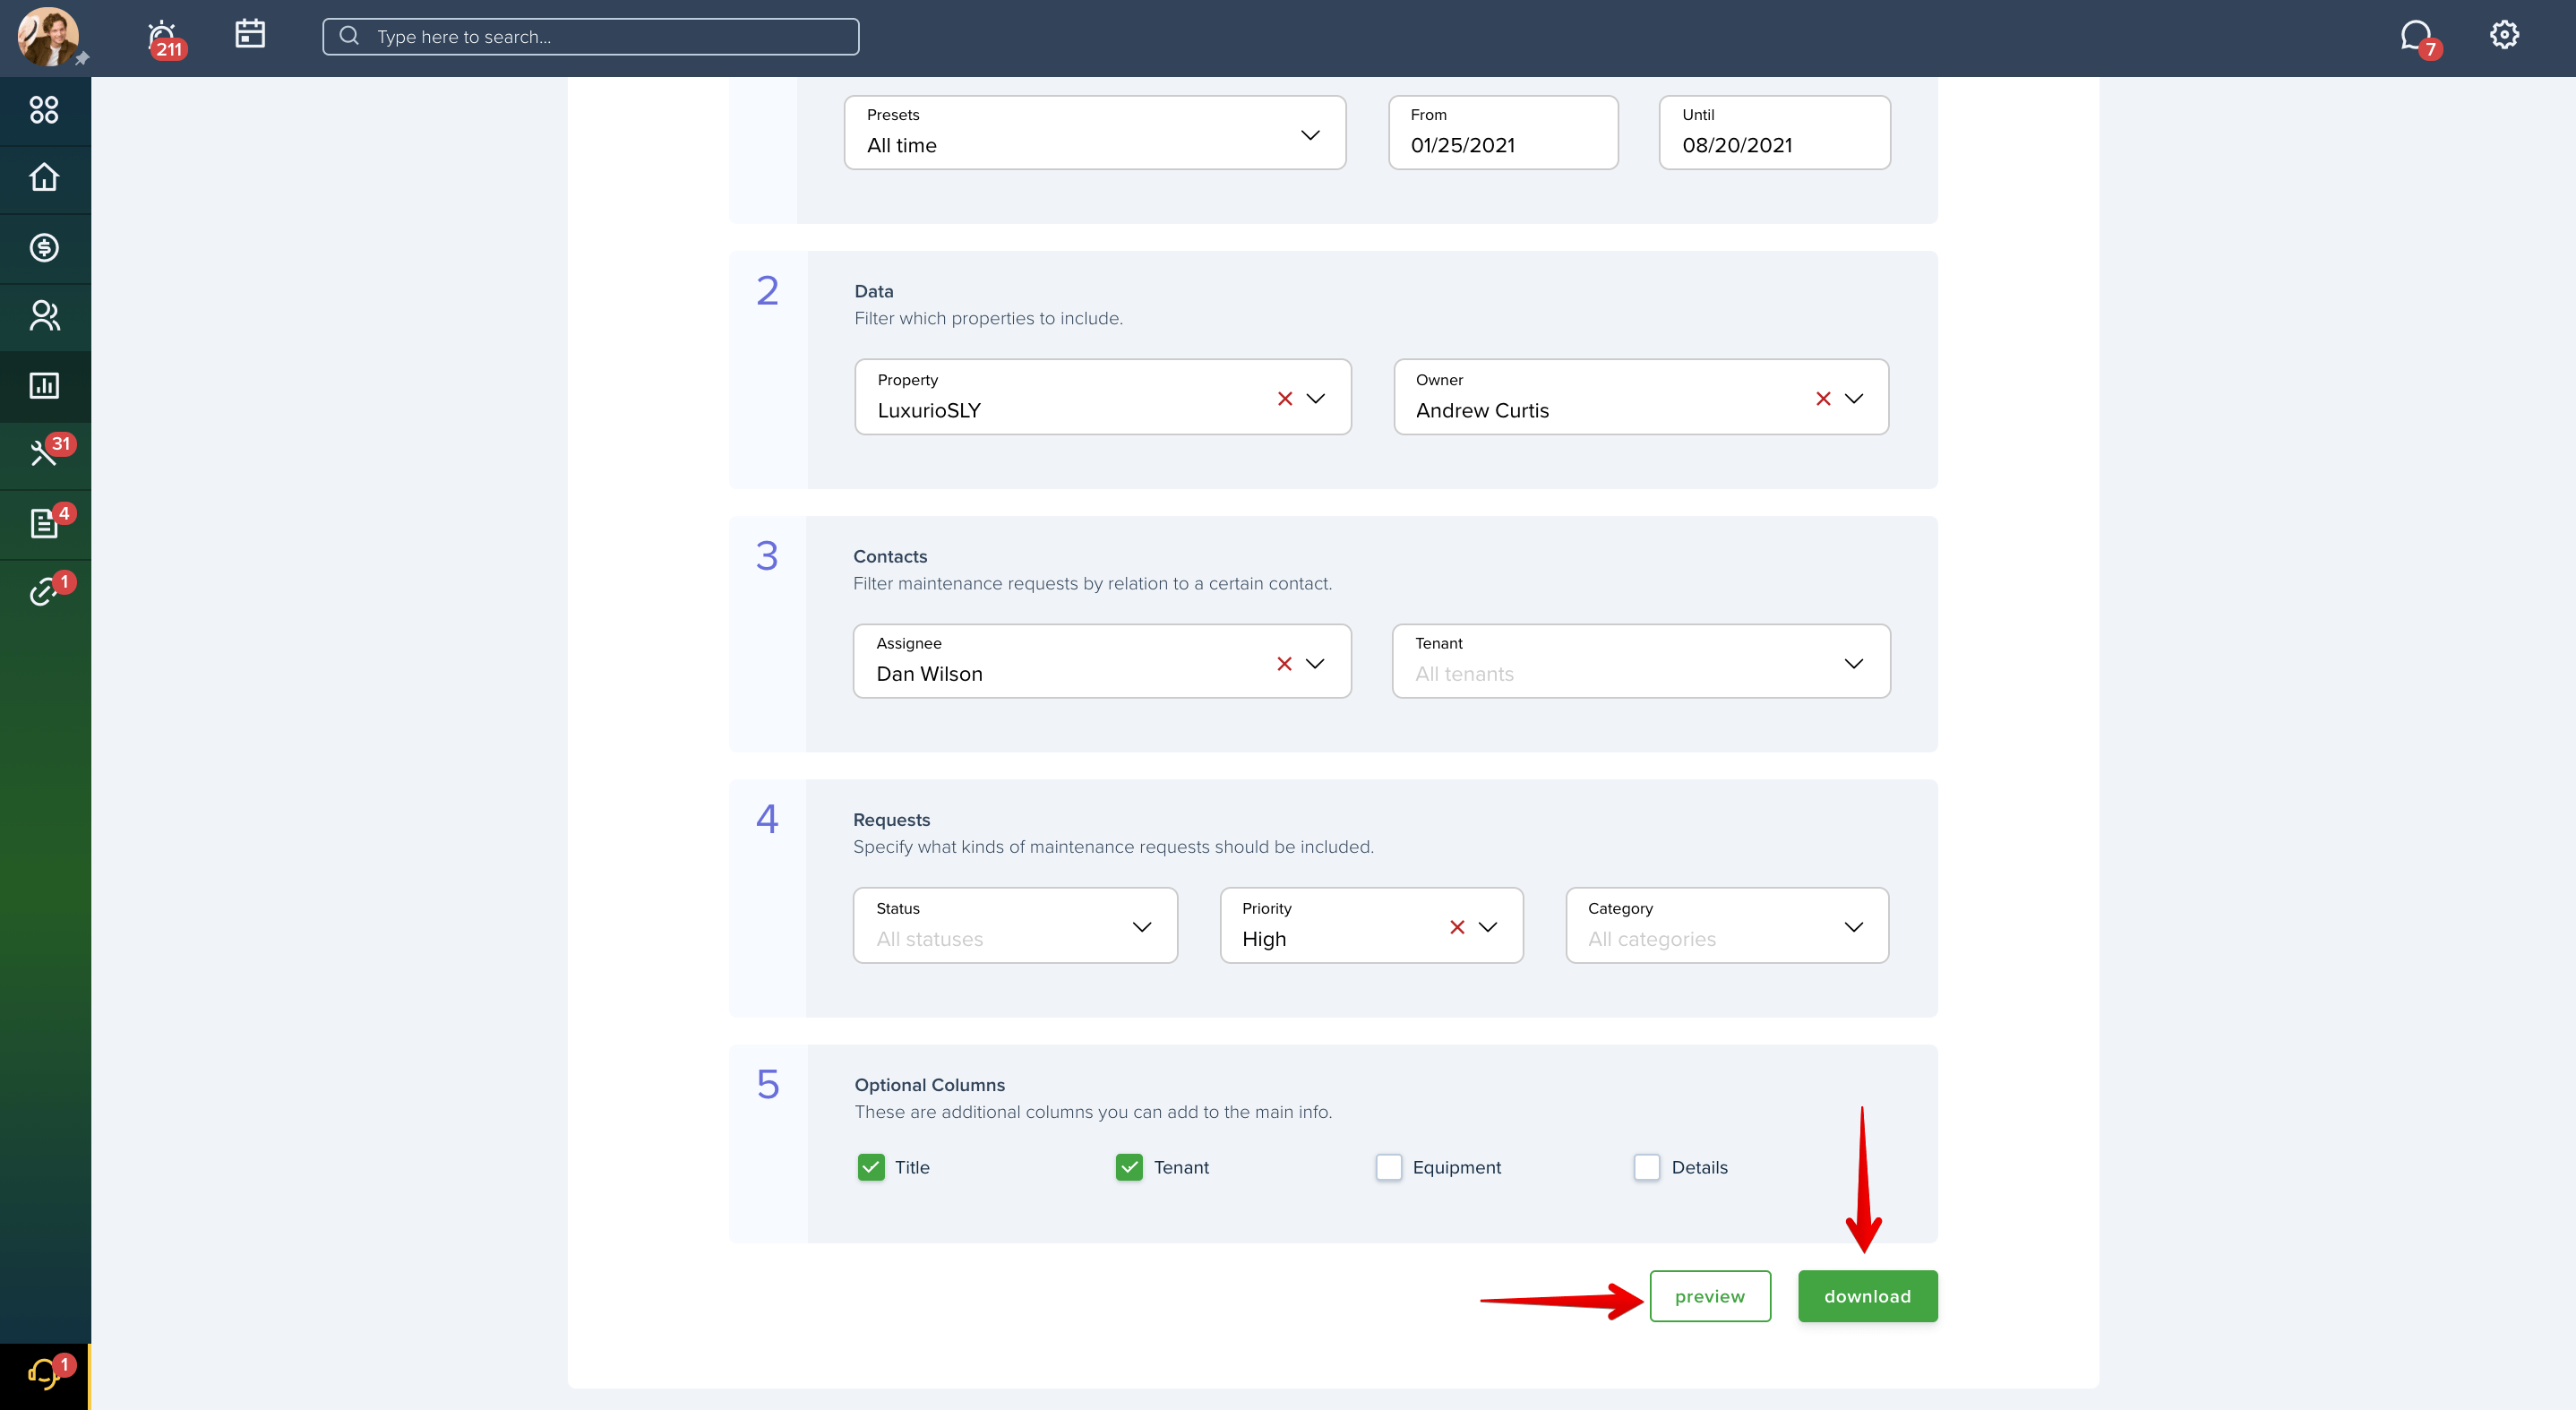Viewport: 2576px width, 1410px height.
Task: Expand the Property dropdown arrow
Action: 1316,399
